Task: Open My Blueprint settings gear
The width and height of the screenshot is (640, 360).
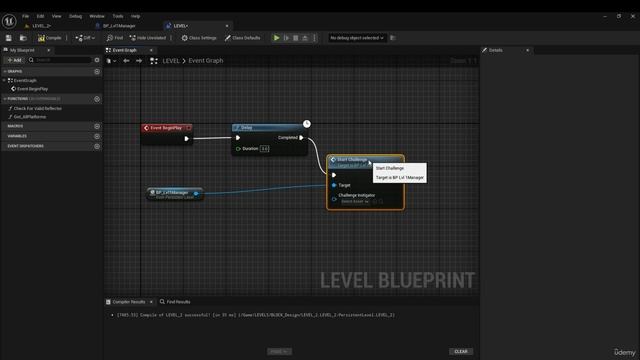Action: pos(97,60)
